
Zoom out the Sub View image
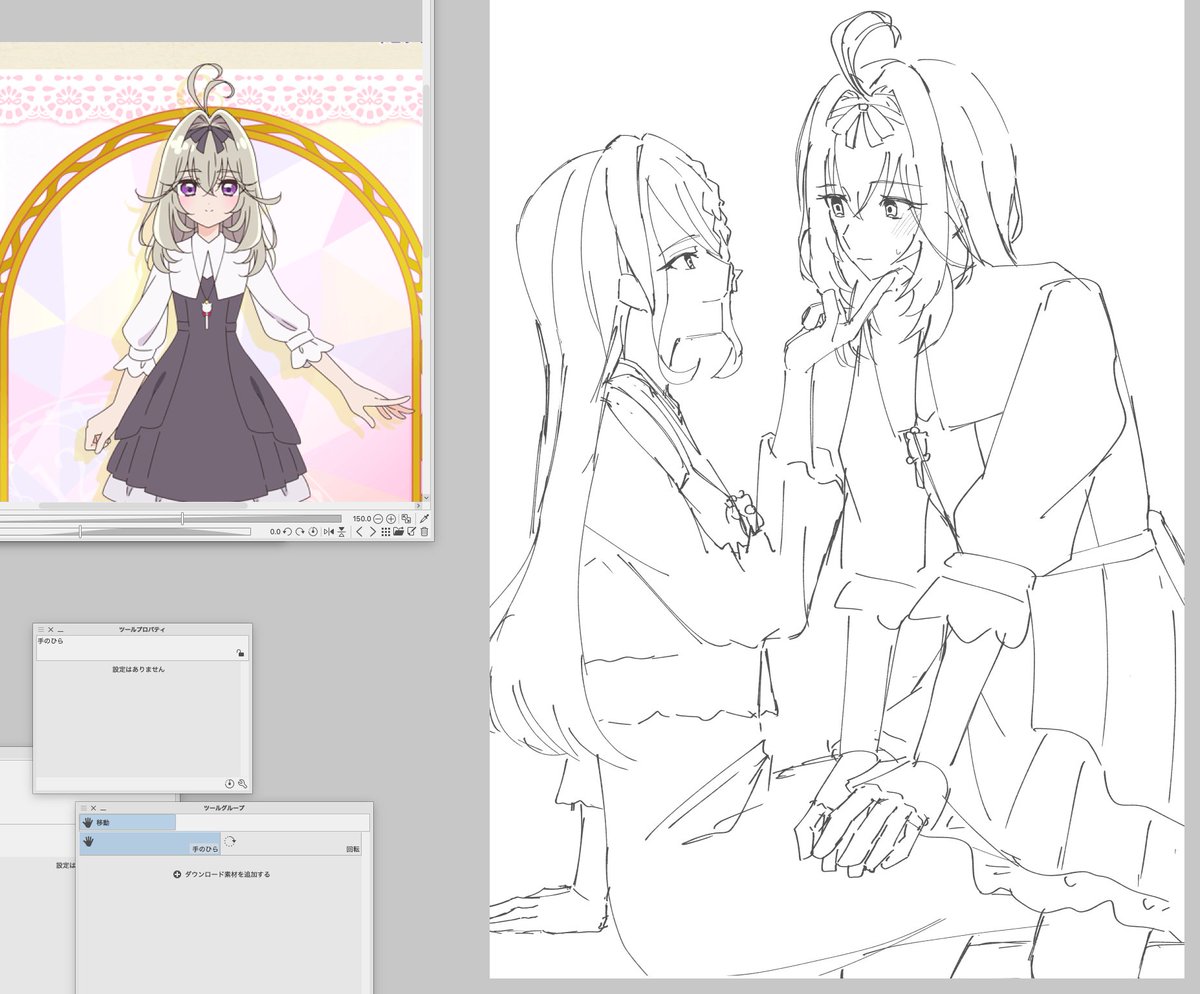tap(378, 519)
